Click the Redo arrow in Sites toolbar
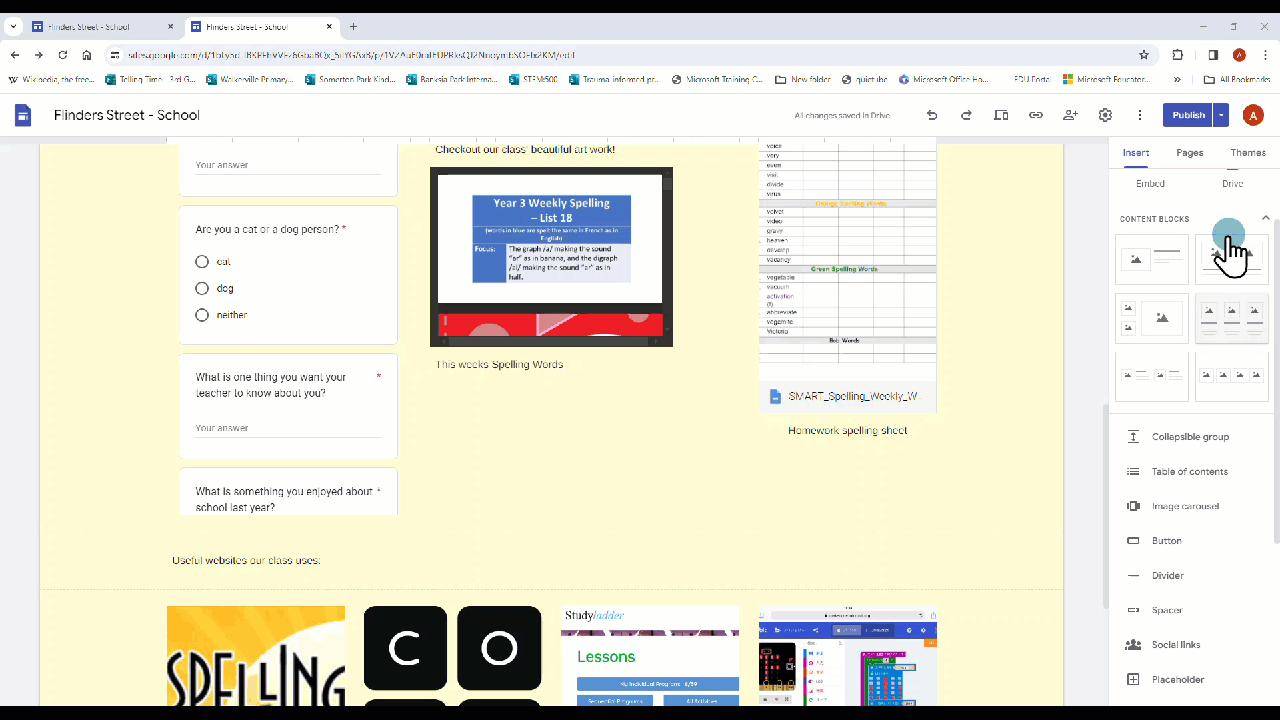 (x=966, y=115)
